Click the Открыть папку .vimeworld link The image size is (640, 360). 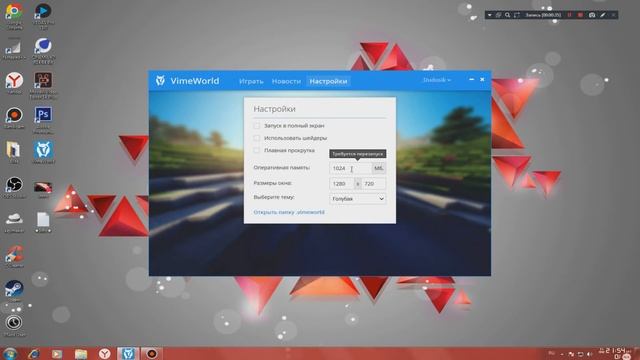[x=289, y=212]
